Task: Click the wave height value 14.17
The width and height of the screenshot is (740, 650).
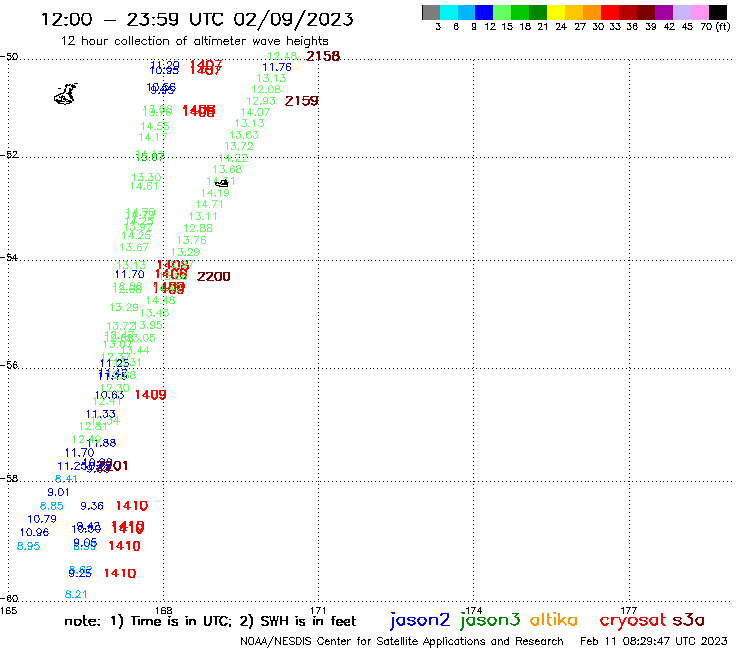Action: (x=153, y=137)
